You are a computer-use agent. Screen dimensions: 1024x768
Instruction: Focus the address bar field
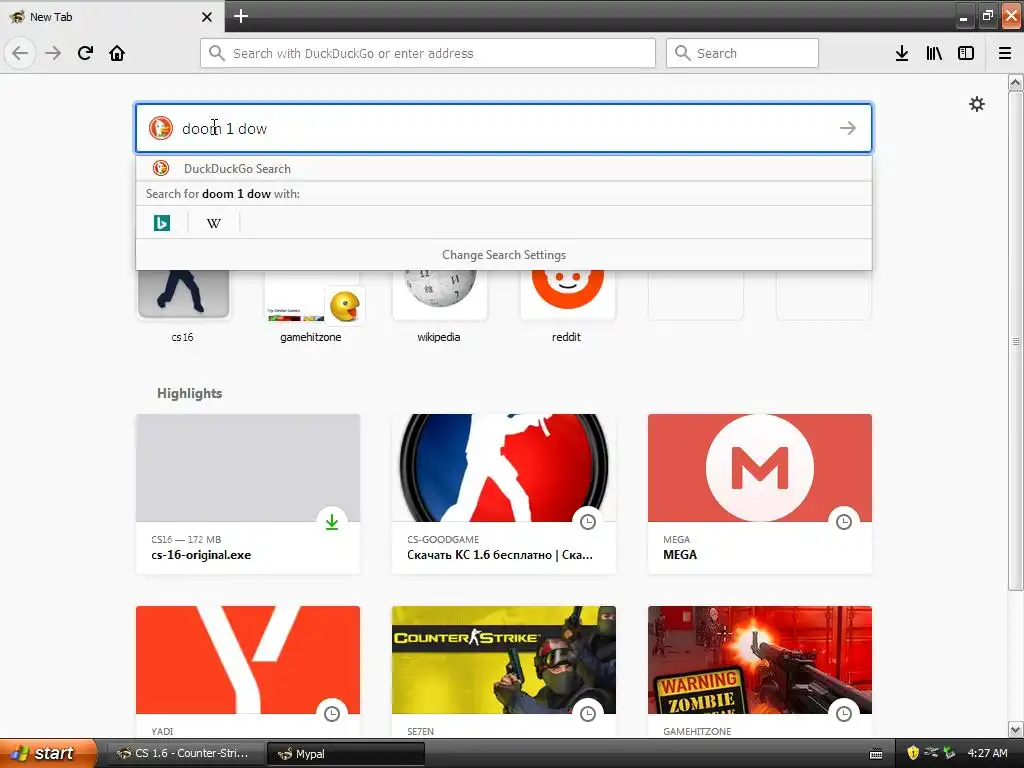point(428,53)
